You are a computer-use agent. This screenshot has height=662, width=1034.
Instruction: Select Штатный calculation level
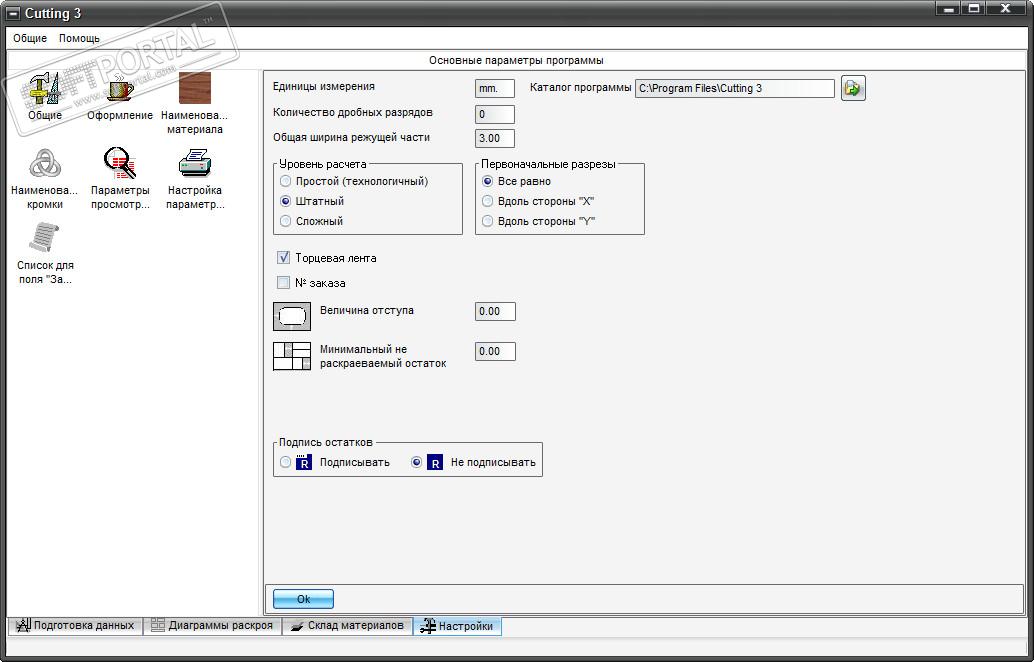(x=286, y=201)
